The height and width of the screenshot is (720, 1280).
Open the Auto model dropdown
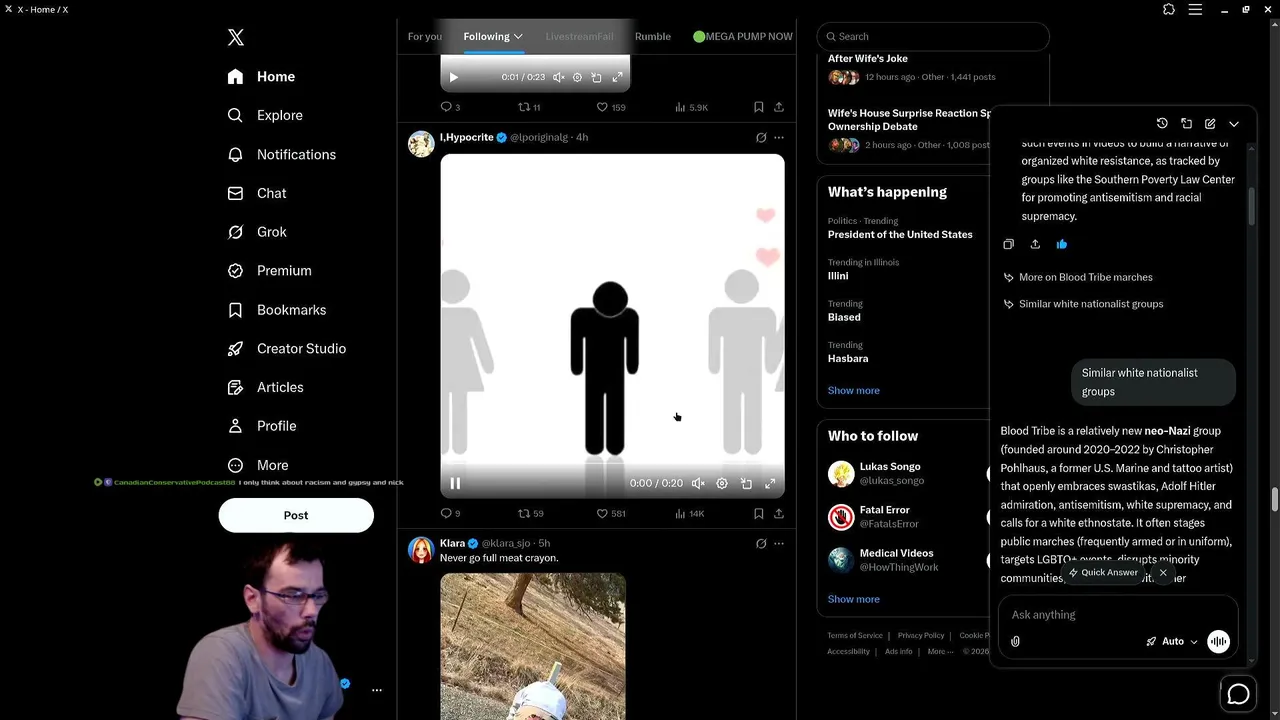(x=1172, y=642)
